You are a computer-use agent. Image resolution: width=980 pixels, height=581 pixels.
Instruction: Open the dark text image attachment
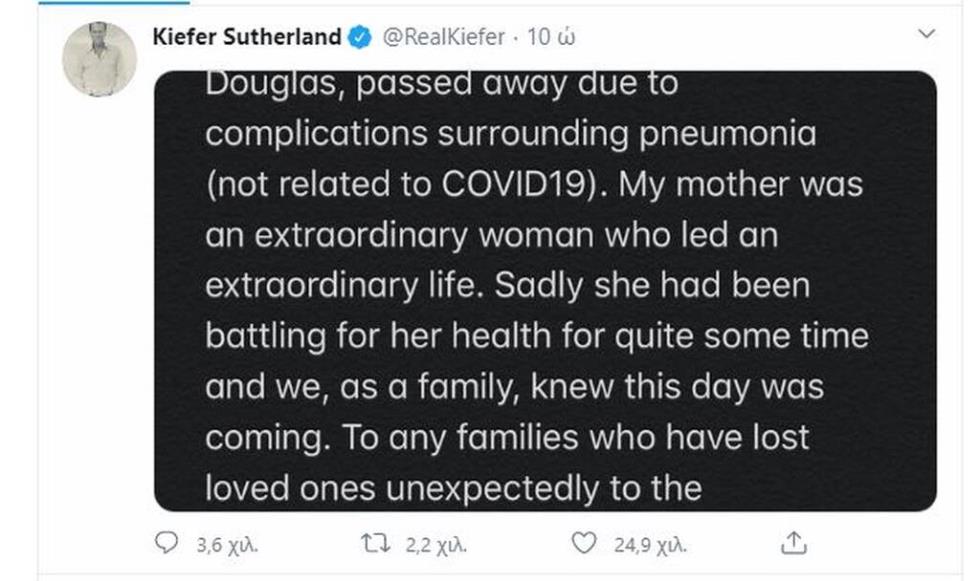[x=545, y=290]
